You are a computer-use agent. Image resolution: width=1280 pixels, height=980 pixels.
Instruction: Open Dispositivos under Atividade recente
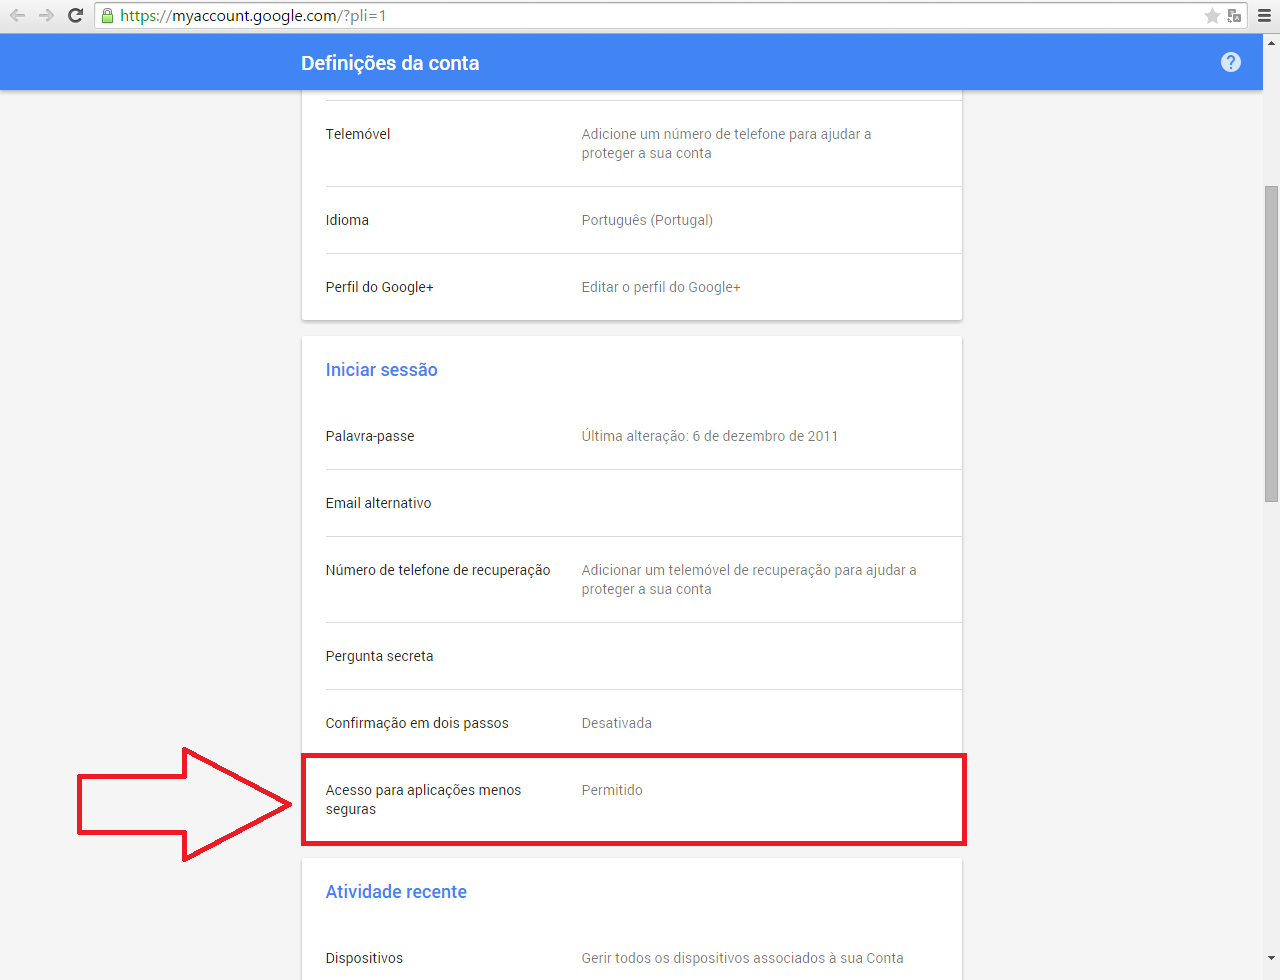pos(632,958)
